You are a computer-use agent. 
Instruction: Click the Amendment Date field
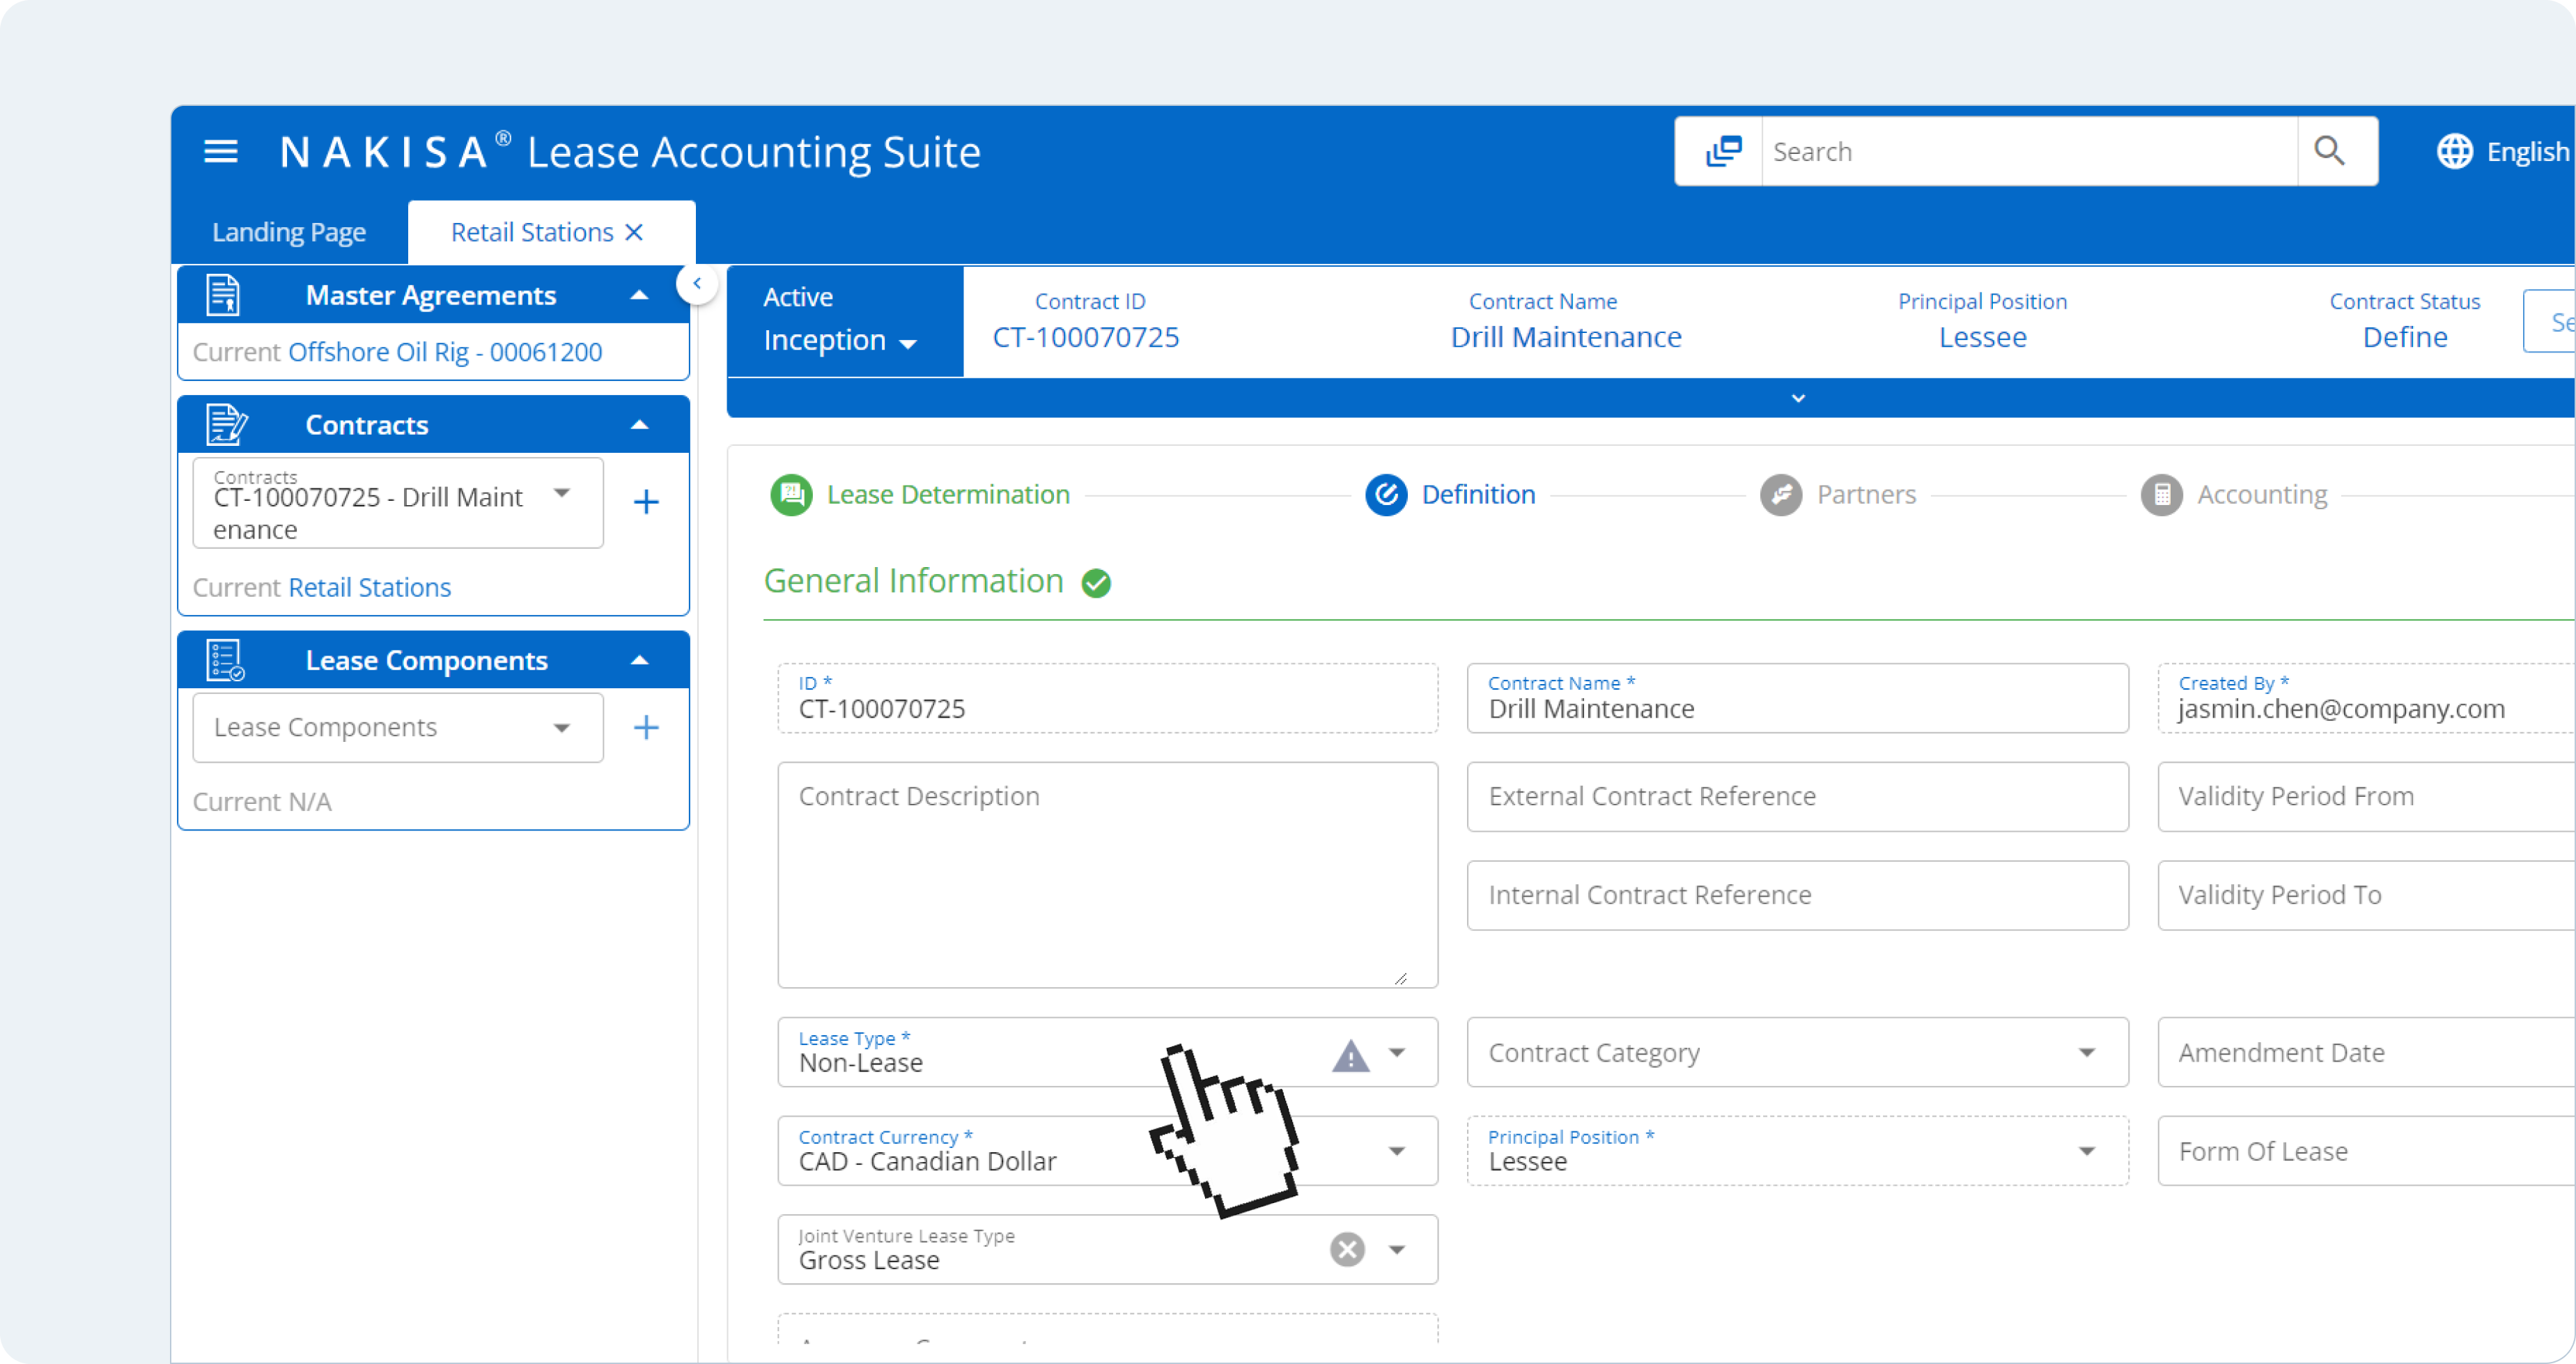(2366, 1052)
